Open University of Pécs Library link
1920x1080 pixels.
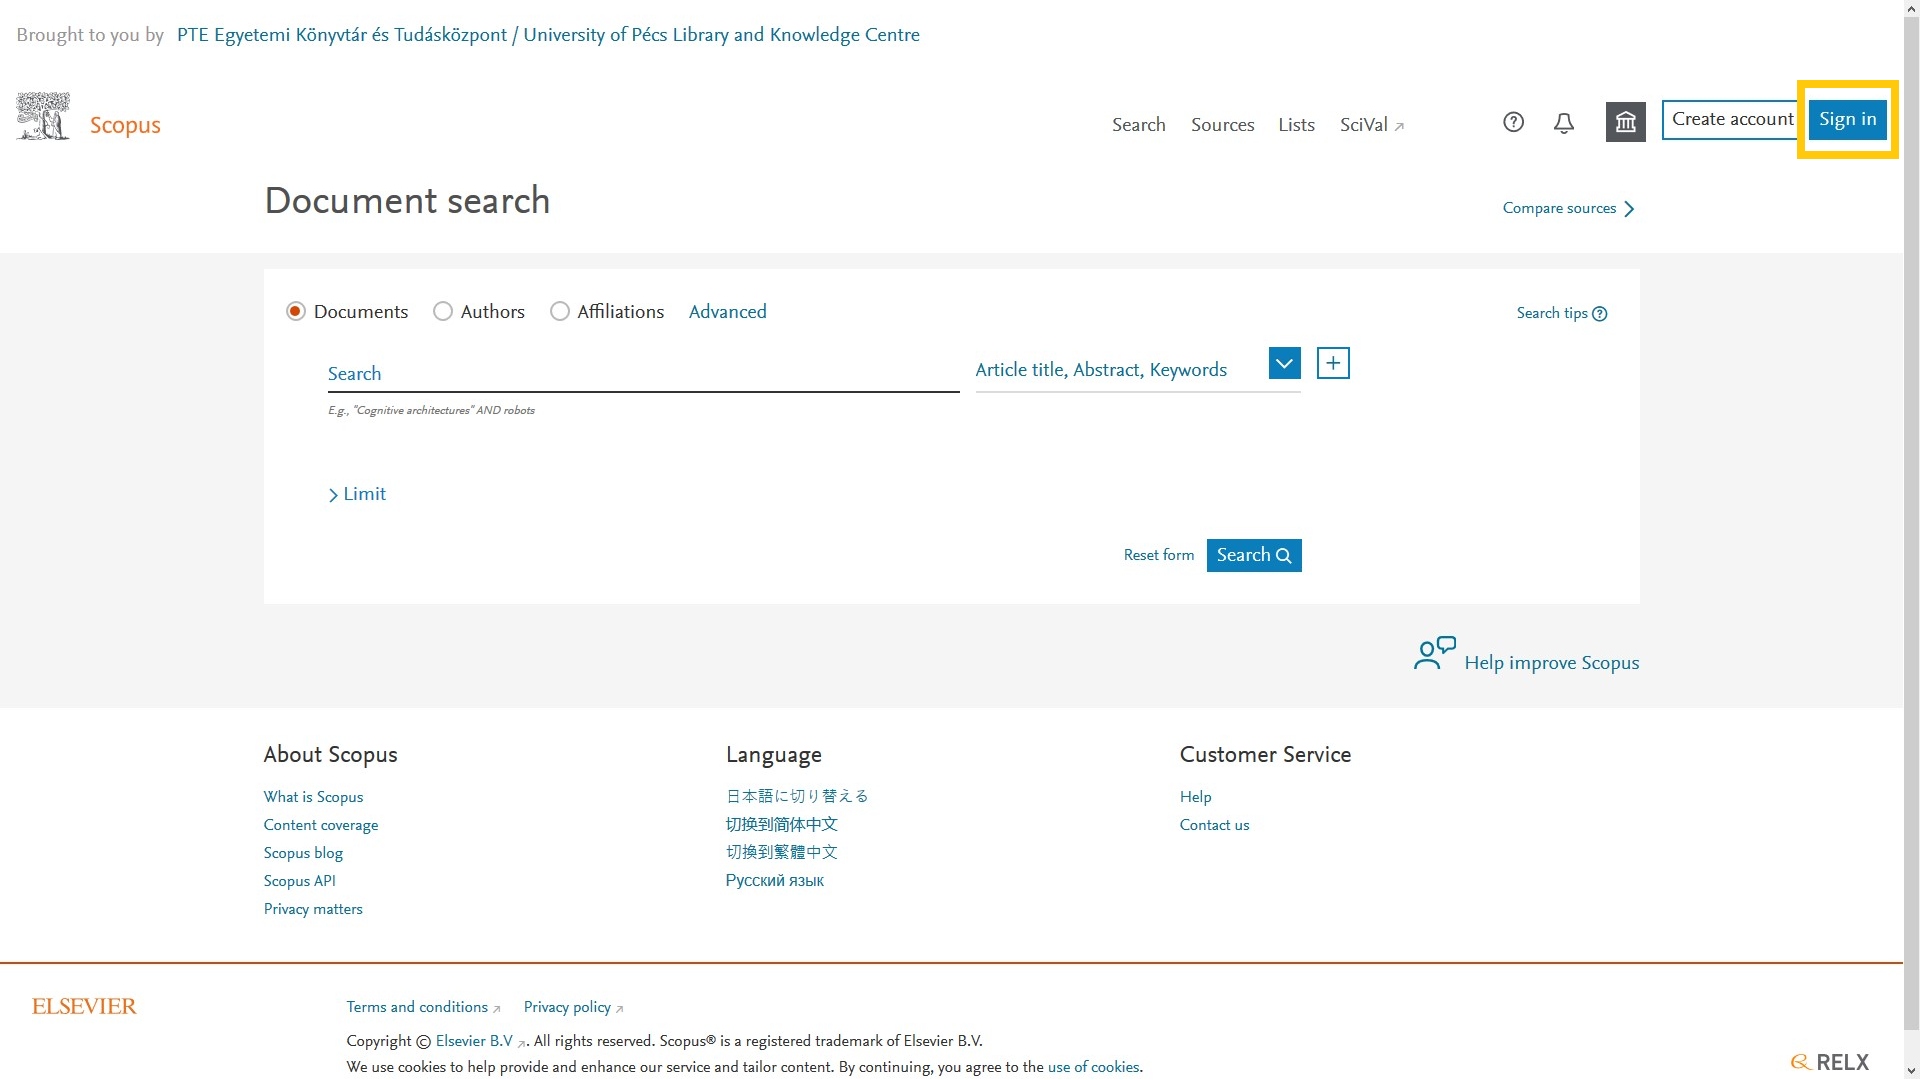coord(548,35)
